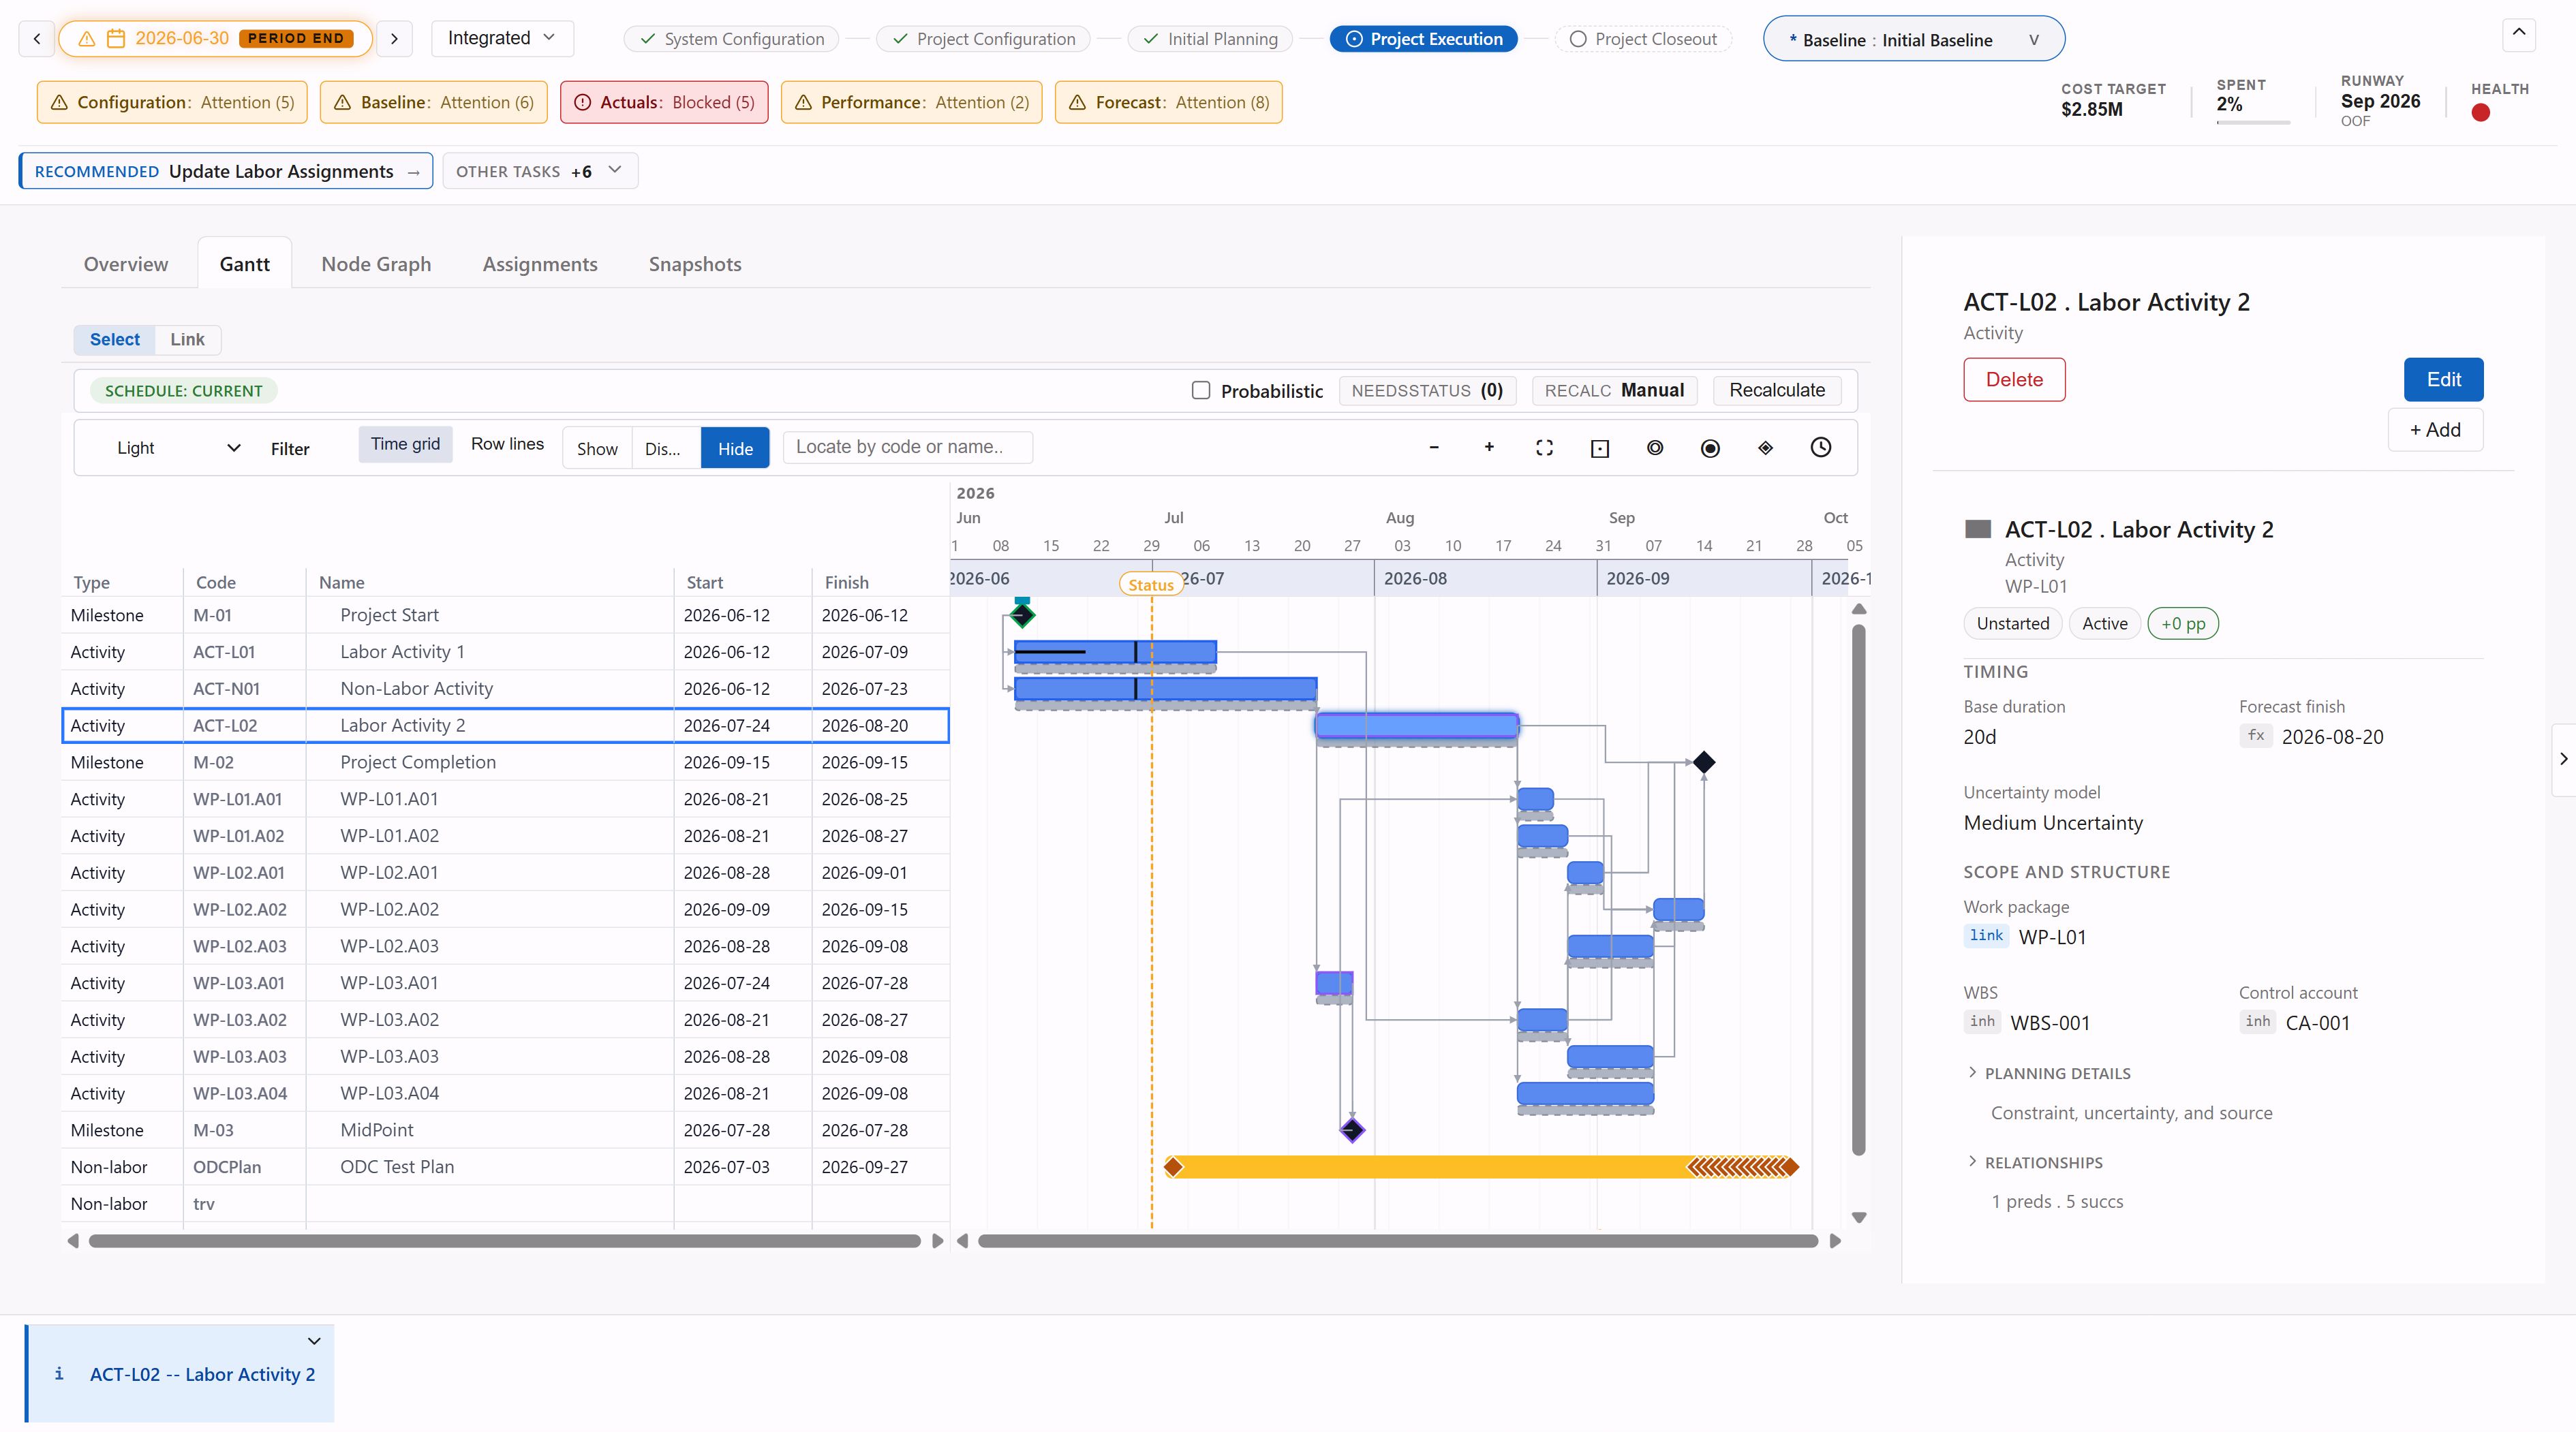Click the + Add button
This screenshot has width=2576, height=1432.
[2435, 430]
